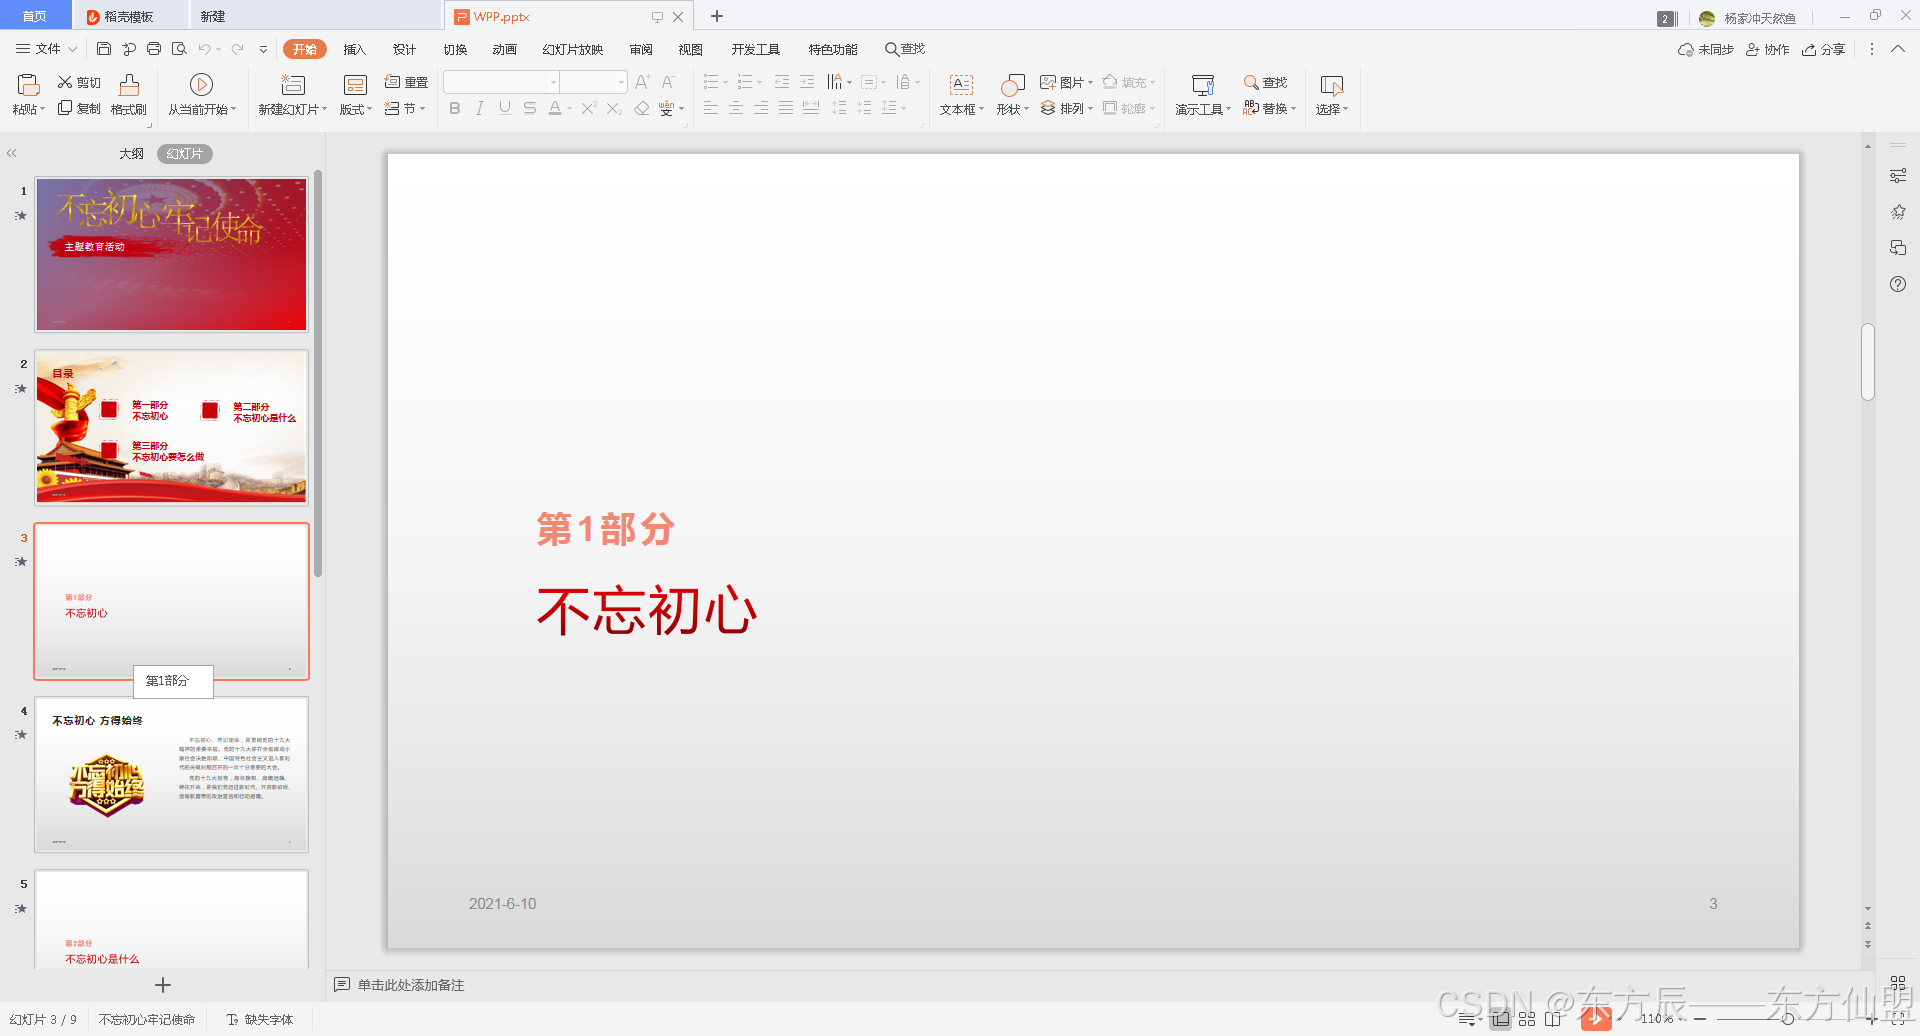Click the Collaborate (协作) button

(1768, 49)
